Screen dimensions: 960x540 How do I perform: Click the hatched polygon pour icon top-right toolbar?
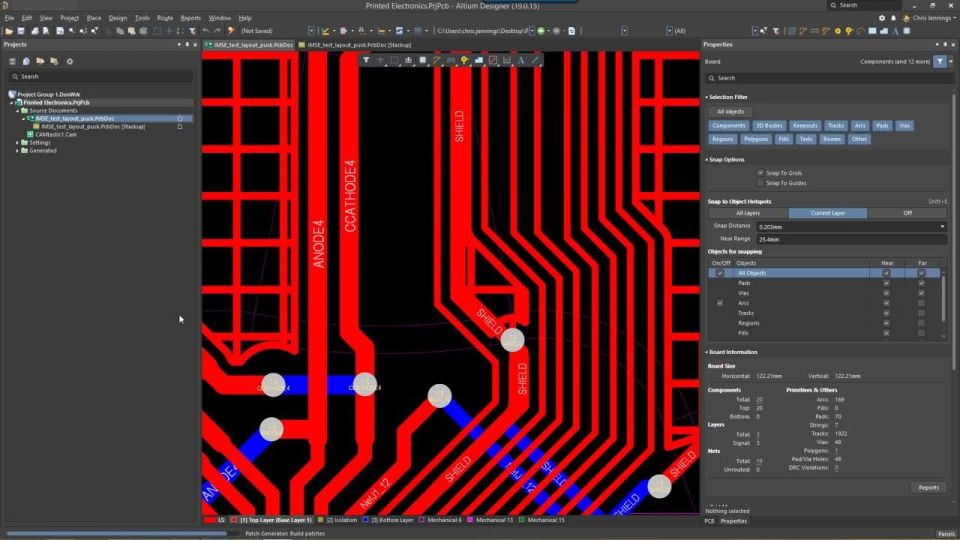pyautogui.click(x=792, y=31)
